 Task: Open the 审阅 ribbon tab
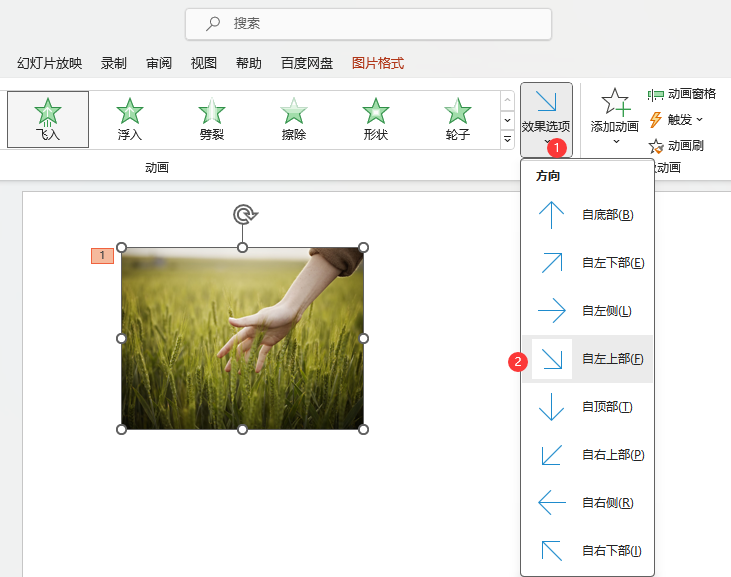click(159, 63)
